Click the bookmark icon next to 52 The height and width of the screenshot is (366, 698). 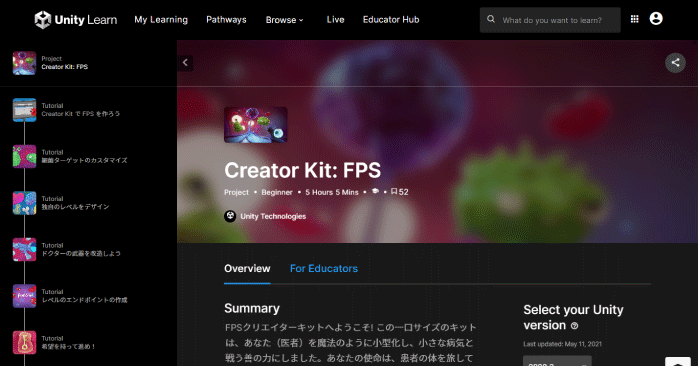coord(394,191)
